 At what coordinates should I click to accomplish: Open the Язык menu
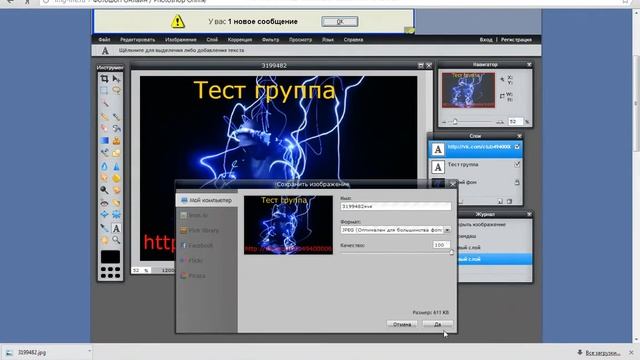coord(328,40)
